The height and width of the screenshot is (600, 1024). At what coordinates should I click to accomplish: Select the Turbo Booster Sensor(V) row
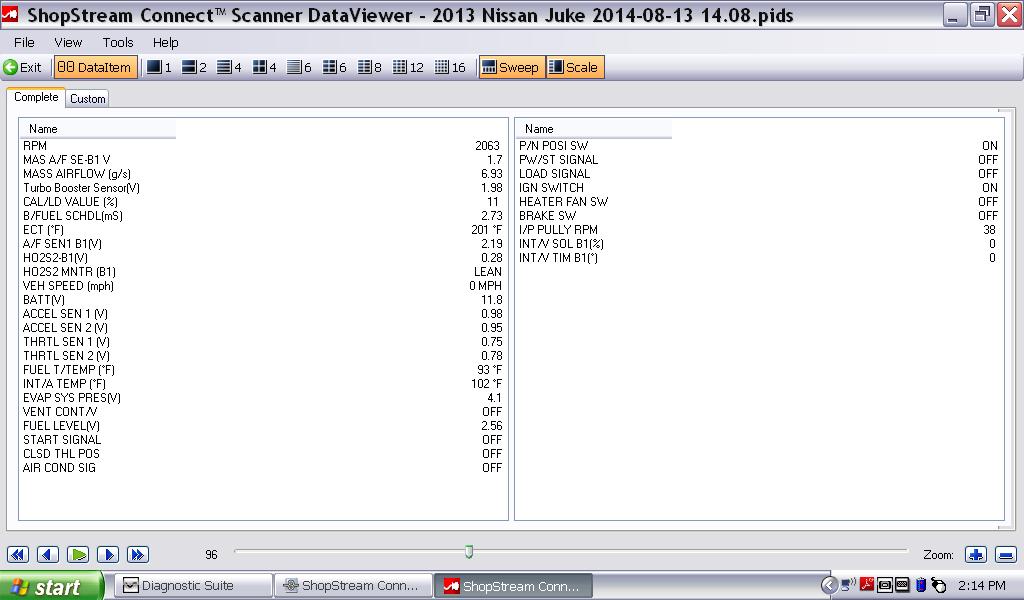263,187
